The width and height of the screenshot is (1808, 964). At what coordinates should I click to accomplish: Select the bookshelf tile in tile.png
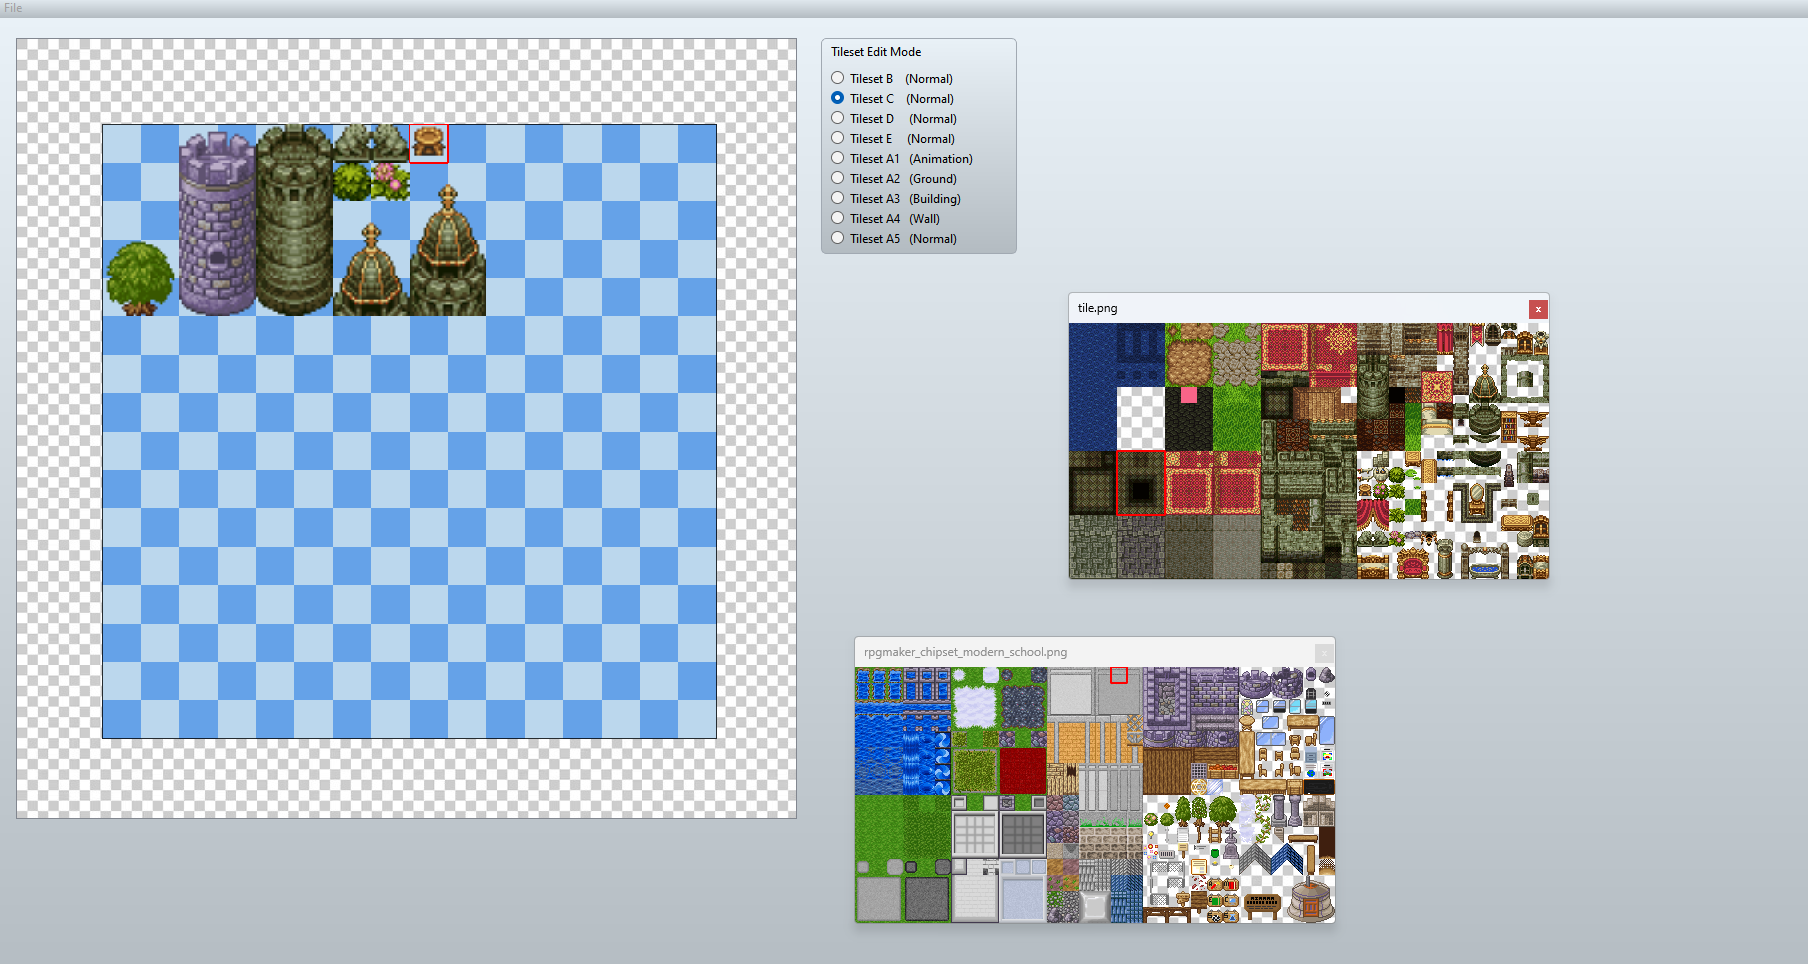coord(1508,427)
